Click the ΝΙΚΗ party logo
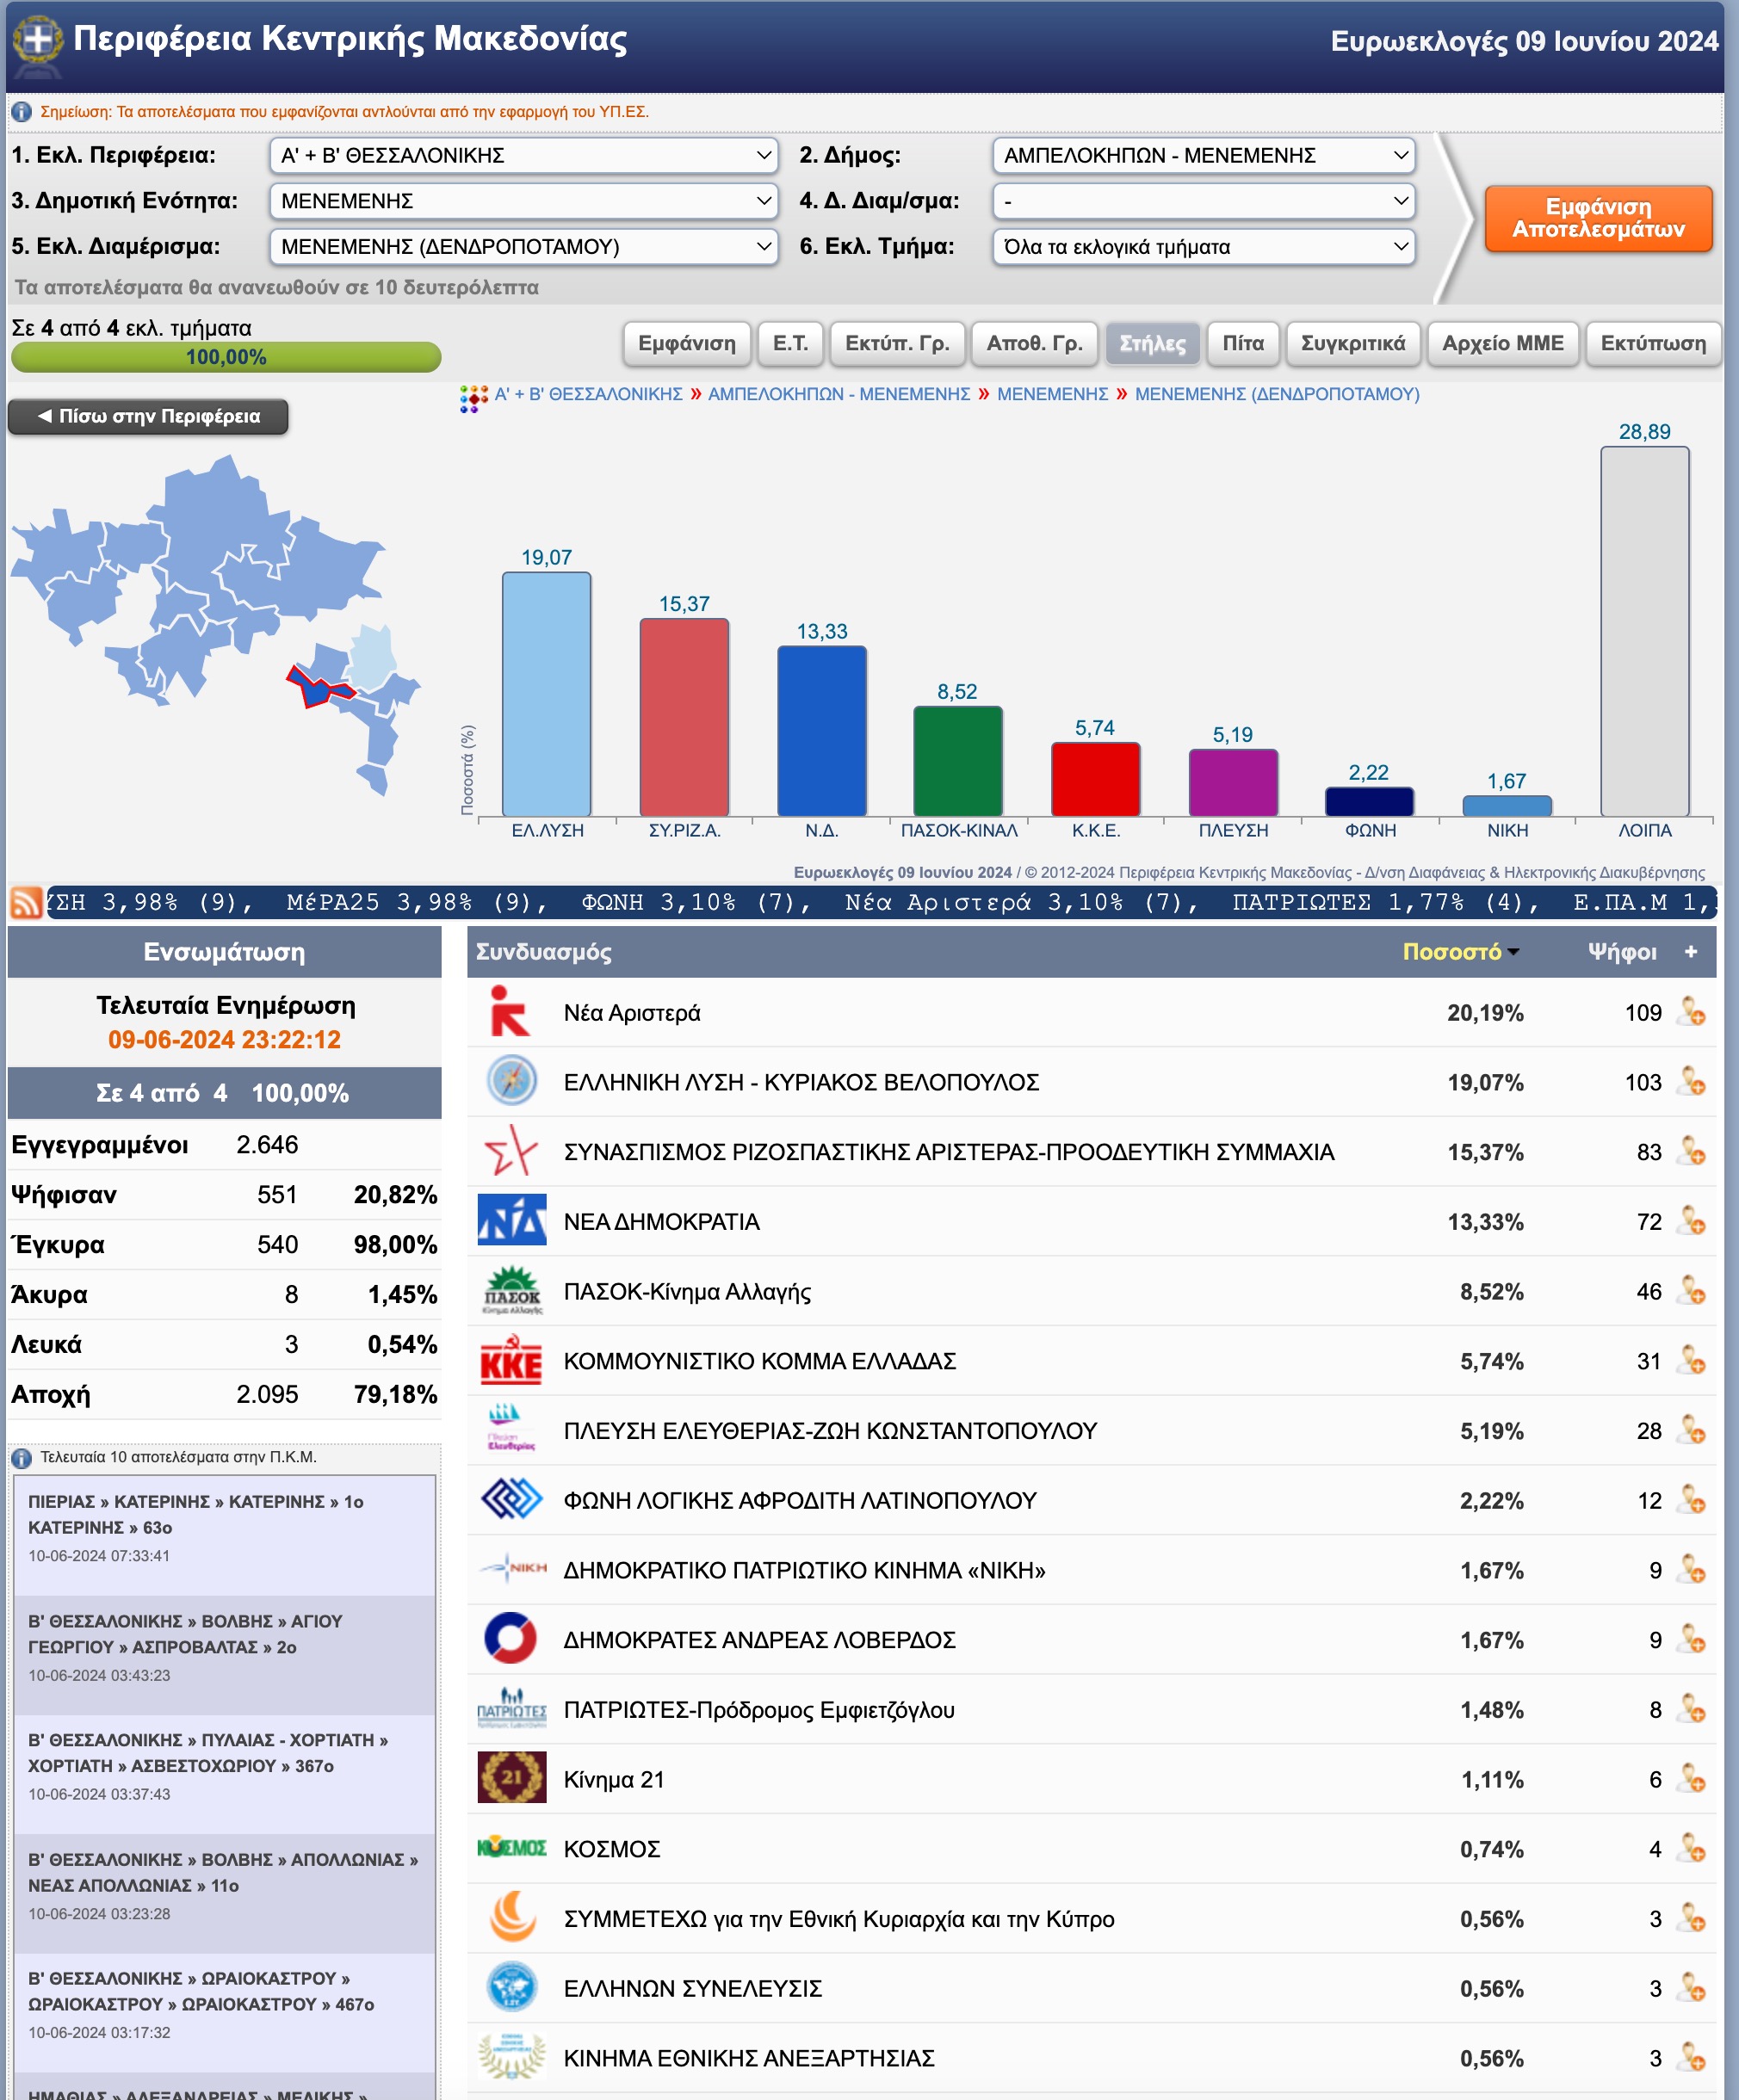1739x2100 pixels. click(x=511, y=1568)
